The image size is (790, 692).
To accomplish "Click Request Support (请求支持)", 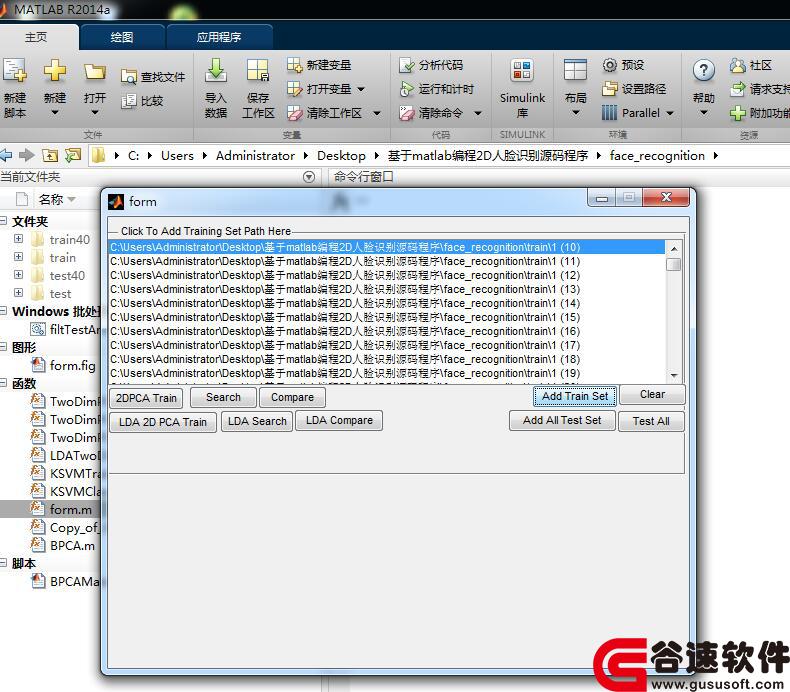I will tap(760, 89).
